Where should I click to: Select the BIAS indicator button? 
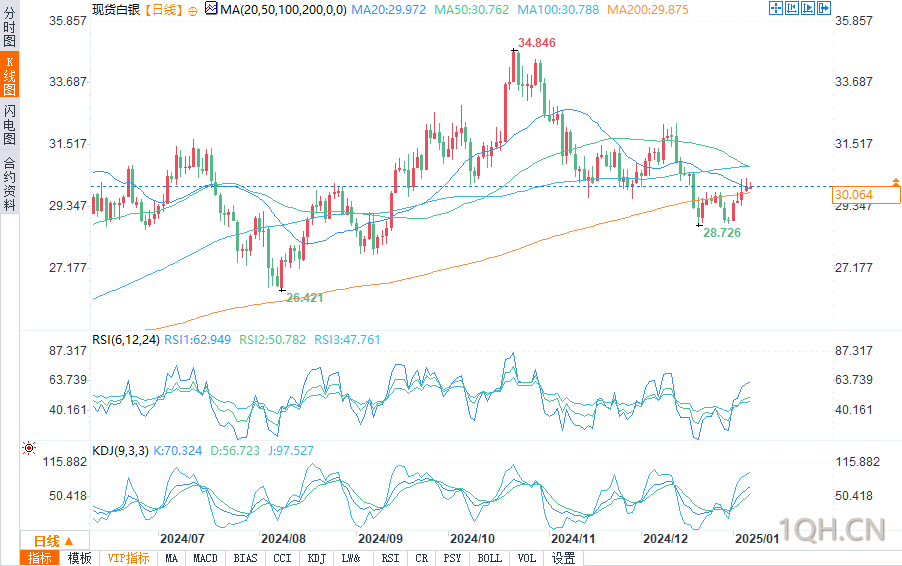click(x=245, y=558)
